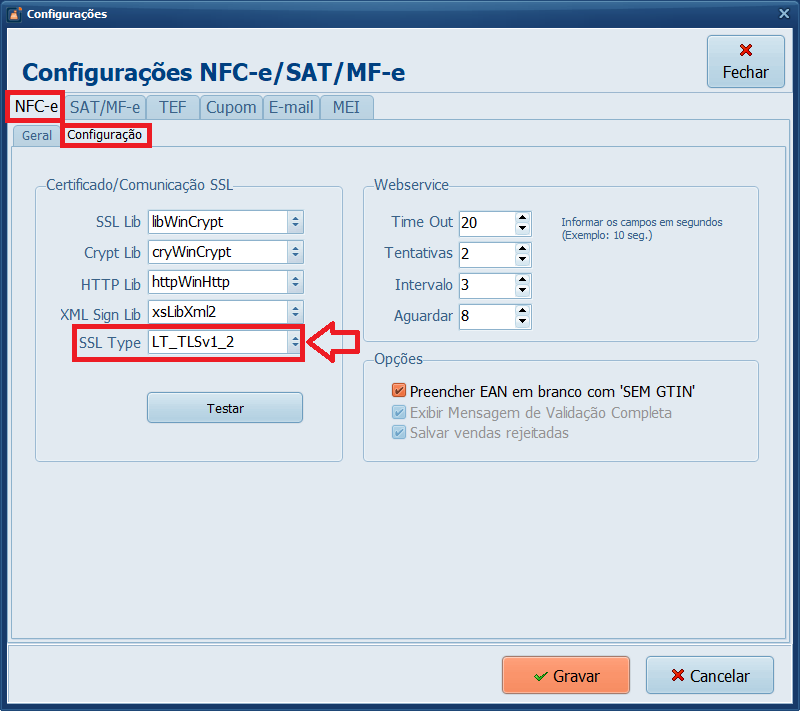Click inside the Tentativas number field

tap(485, 253)
